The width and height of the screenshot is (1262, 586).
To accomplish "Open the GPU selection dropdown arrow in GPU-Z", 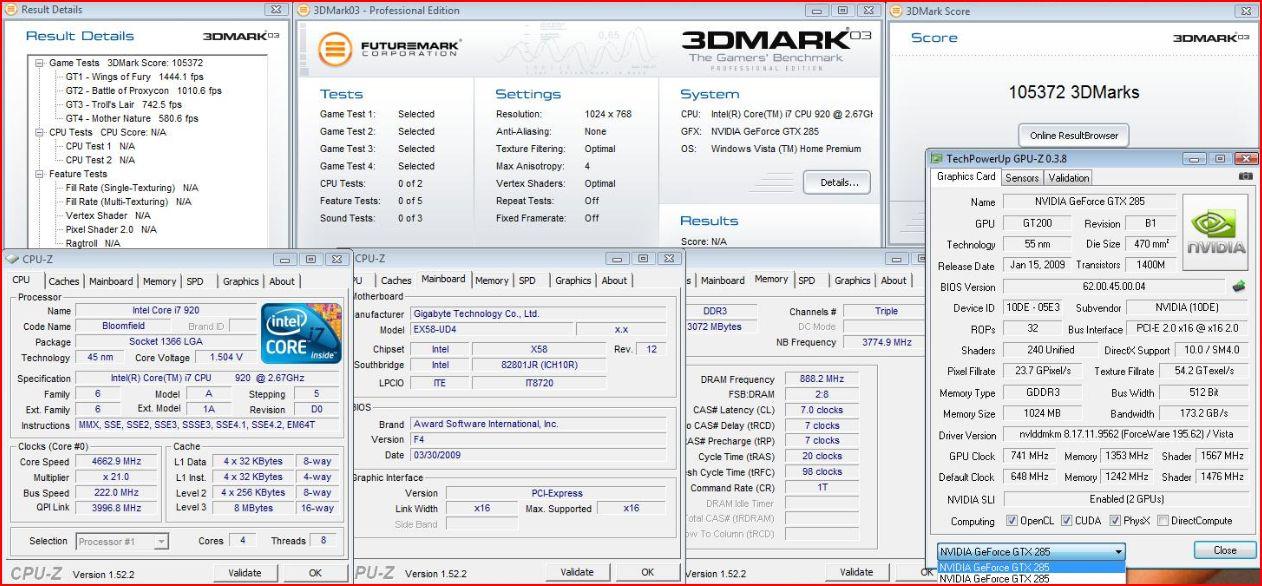I will click(x=1118, y=552).
